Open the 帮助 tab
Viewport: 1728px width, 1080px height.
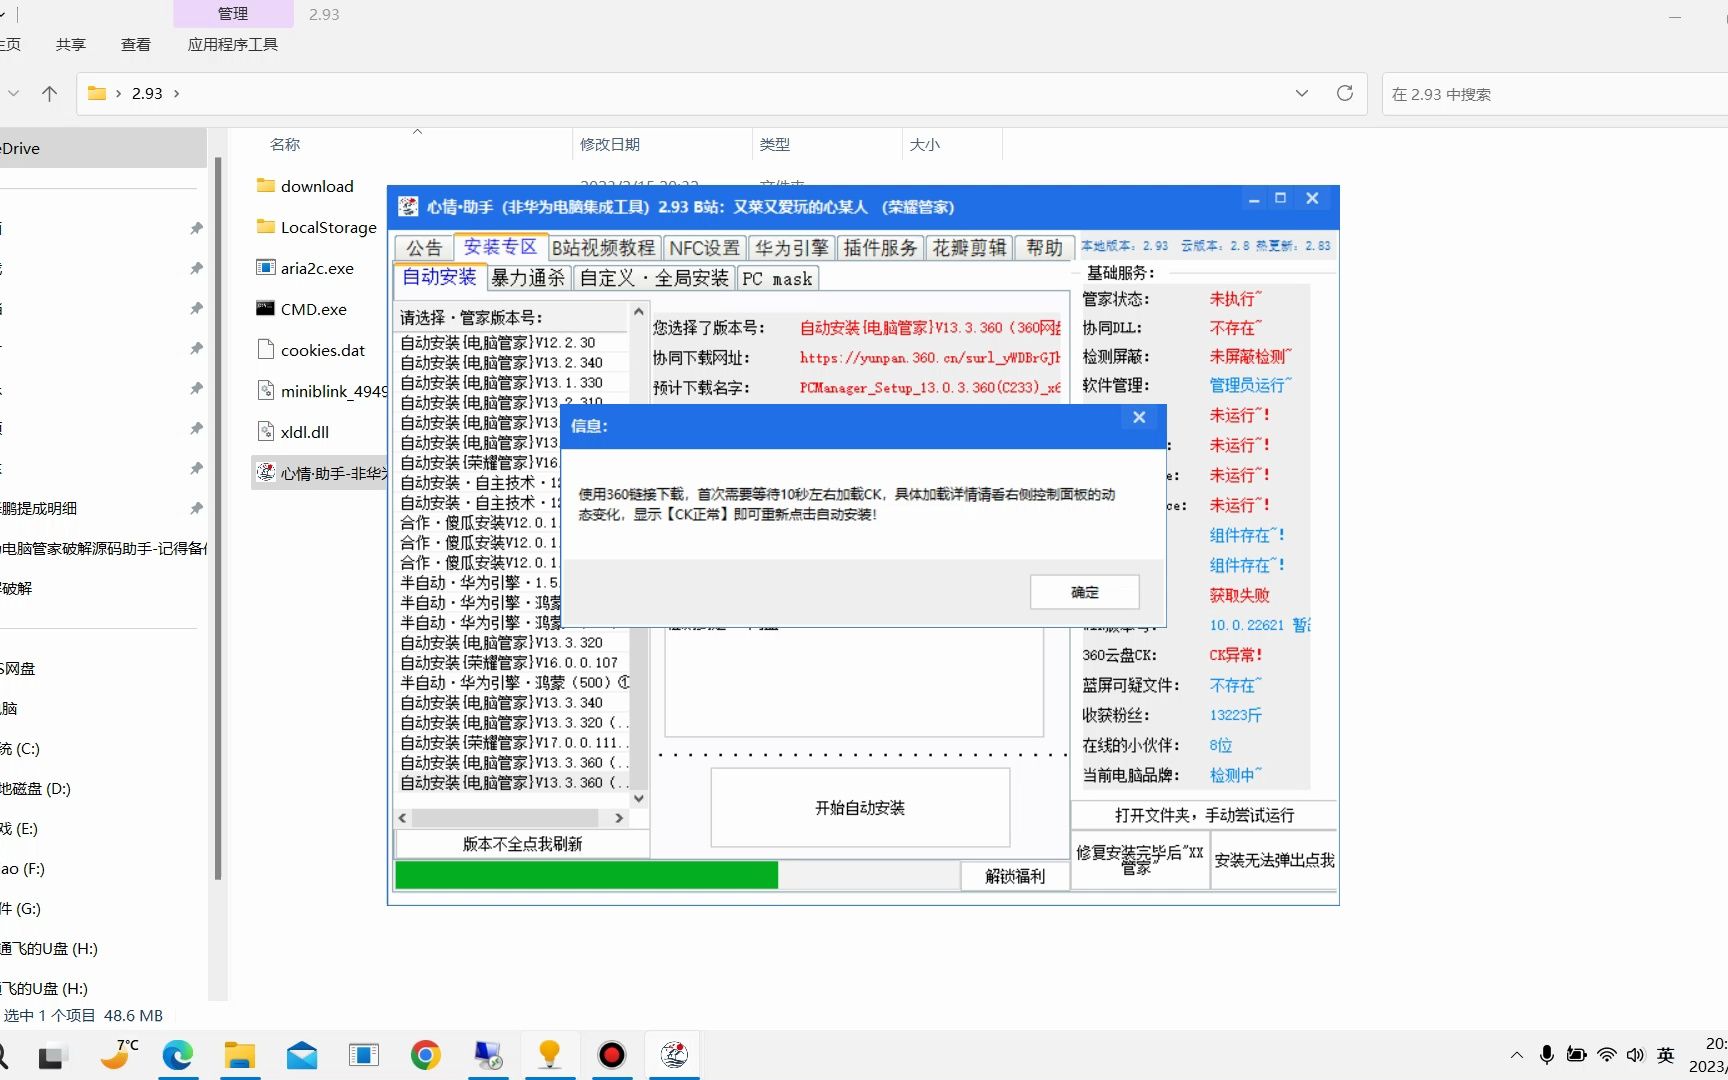(x=1044, y=248)
